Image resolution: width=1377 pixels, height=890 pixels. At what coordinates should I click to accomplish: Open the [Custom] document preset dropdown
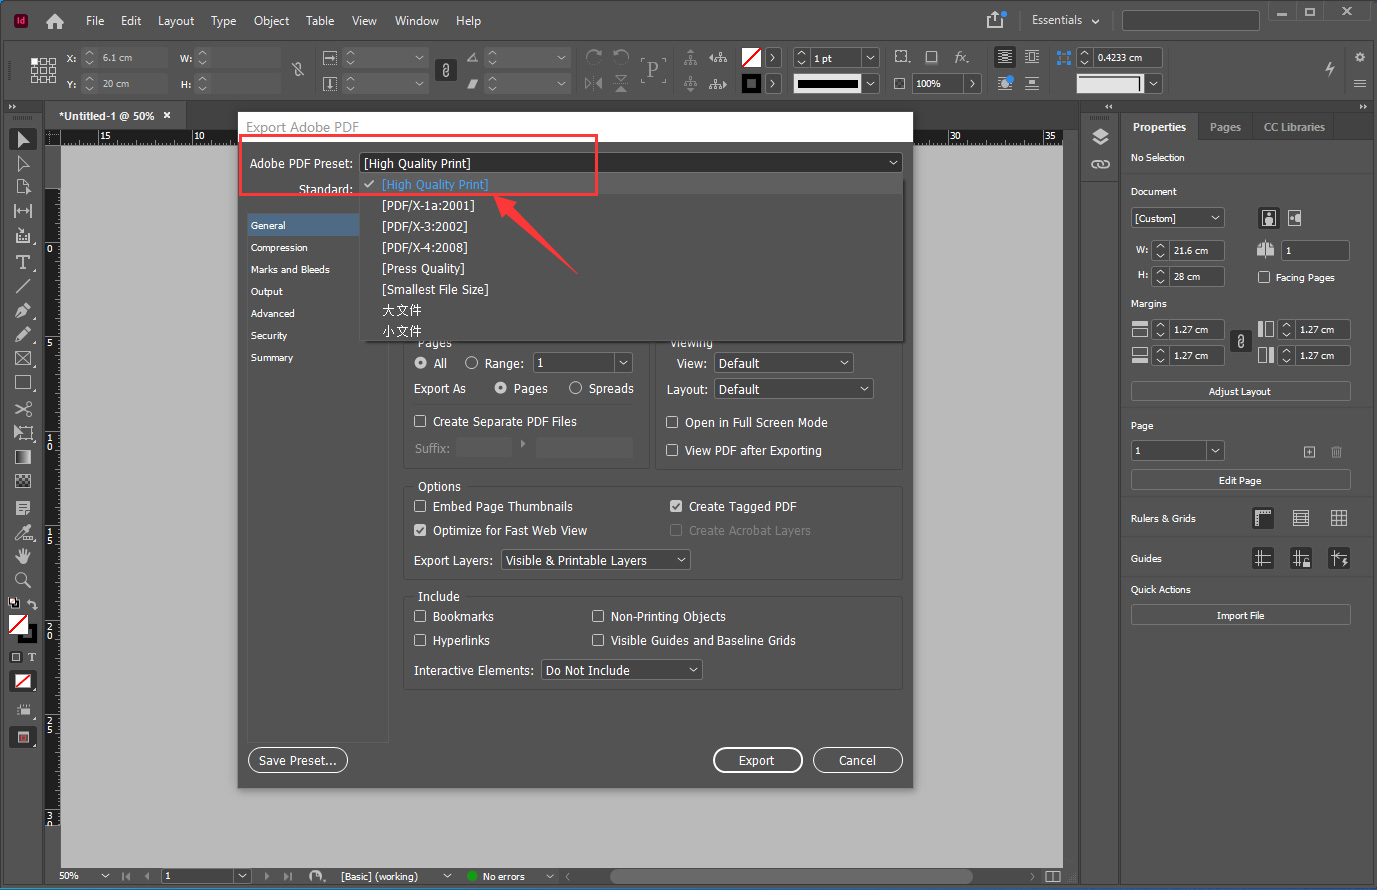coord(1178,218)
